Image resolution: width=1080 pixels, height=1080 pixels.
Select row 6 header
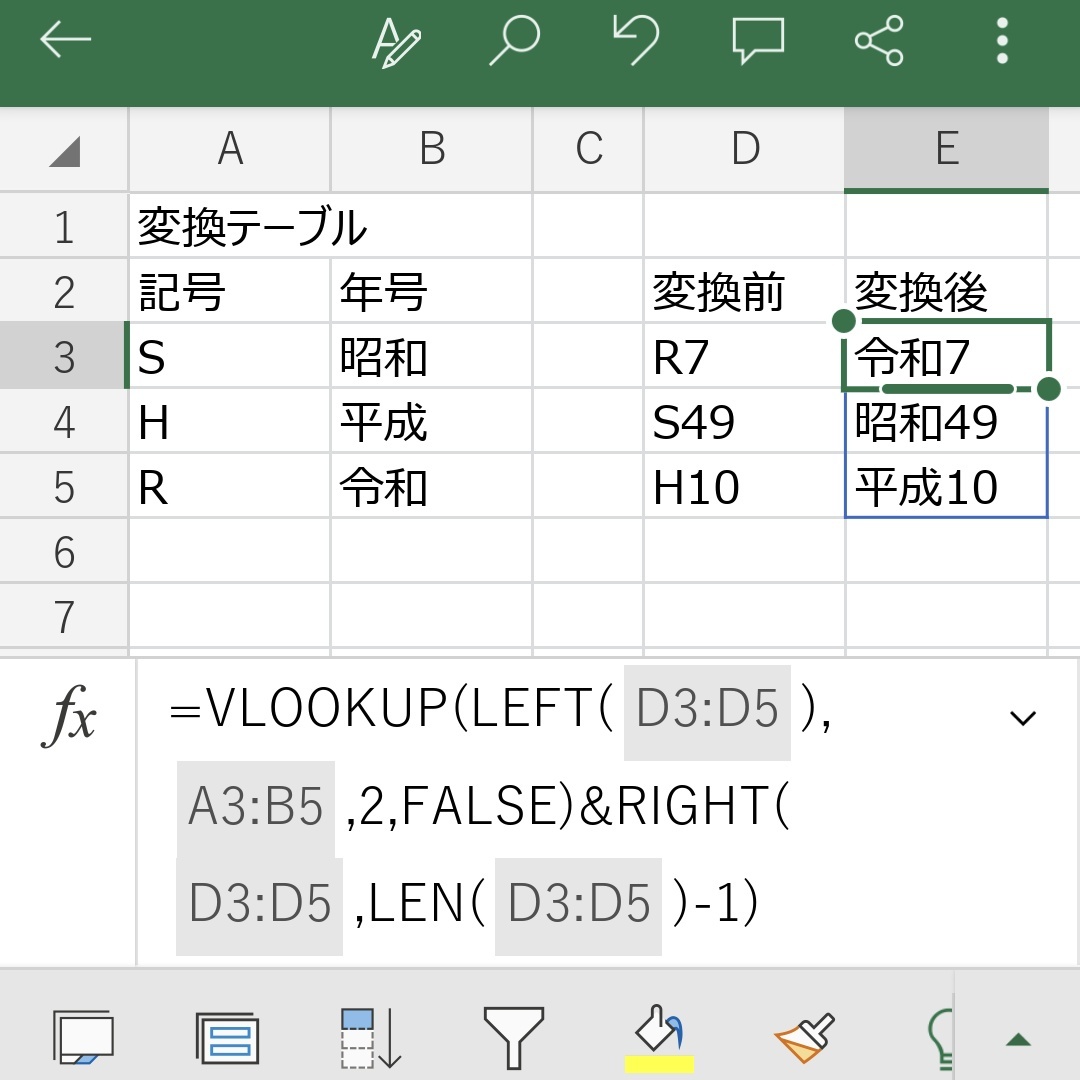[64, 551]
